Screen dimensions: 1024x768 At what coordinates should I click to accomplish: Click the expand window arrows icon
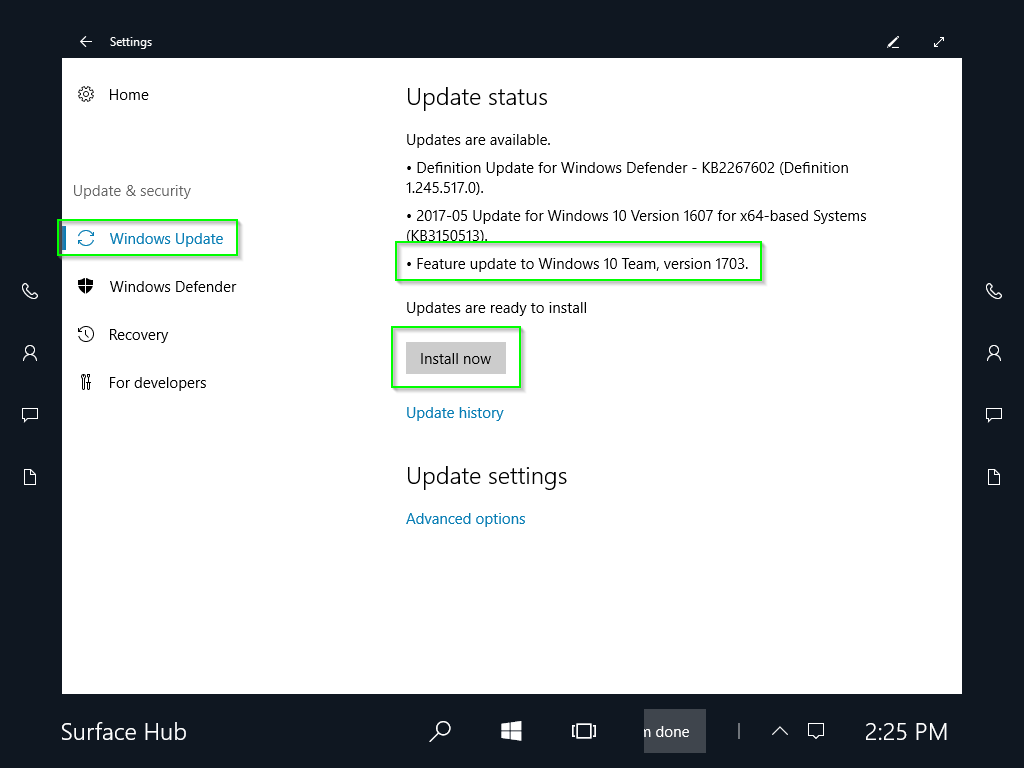939,42
